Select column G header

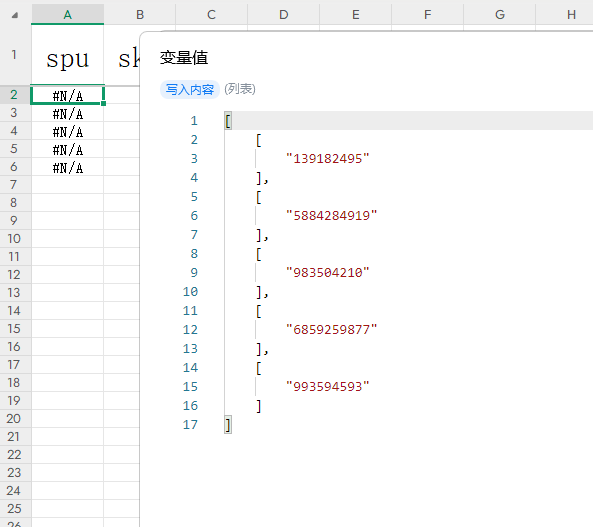point(500,14)
